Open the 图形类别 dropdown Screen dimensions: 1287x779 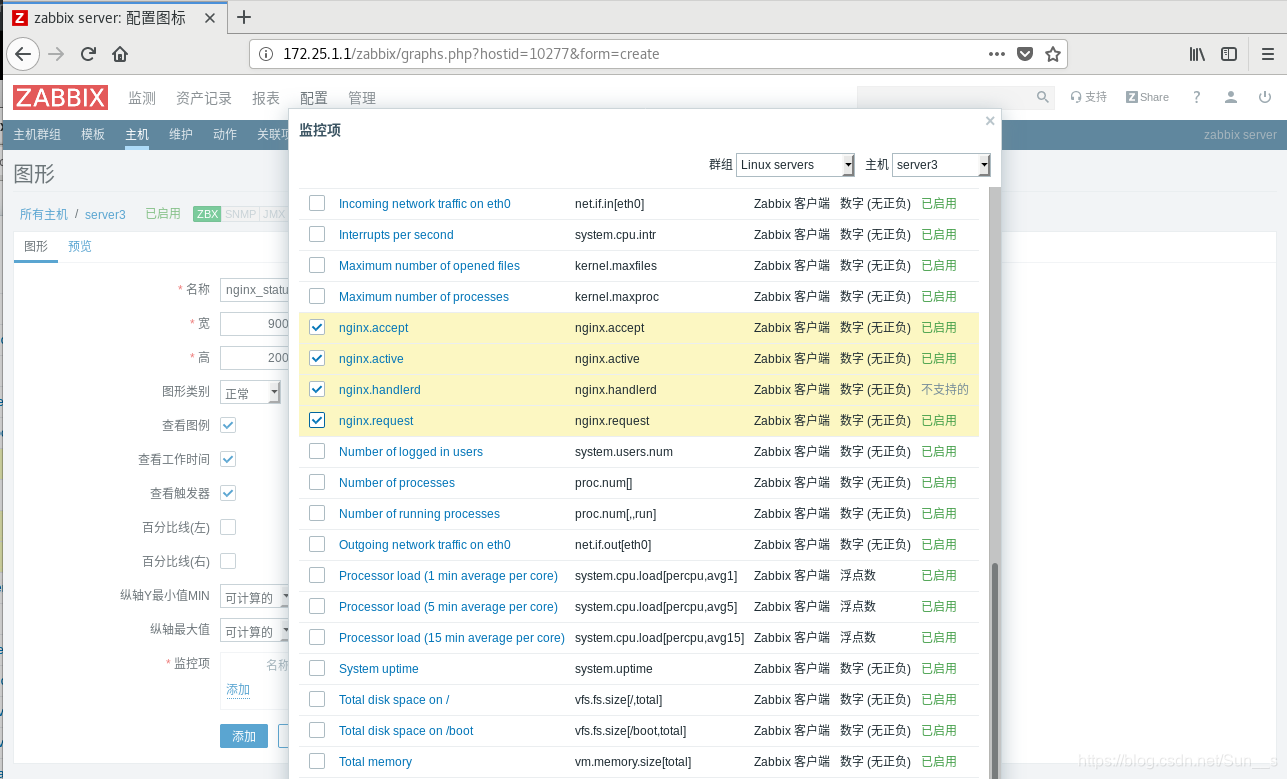point(250,393)
